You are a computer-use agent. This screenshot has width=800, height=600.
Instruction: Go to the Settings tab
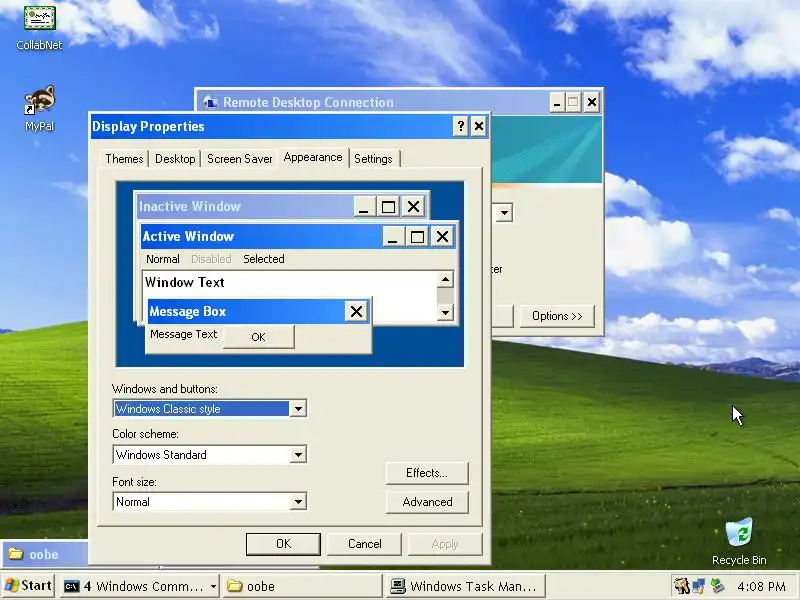point(373,159)
